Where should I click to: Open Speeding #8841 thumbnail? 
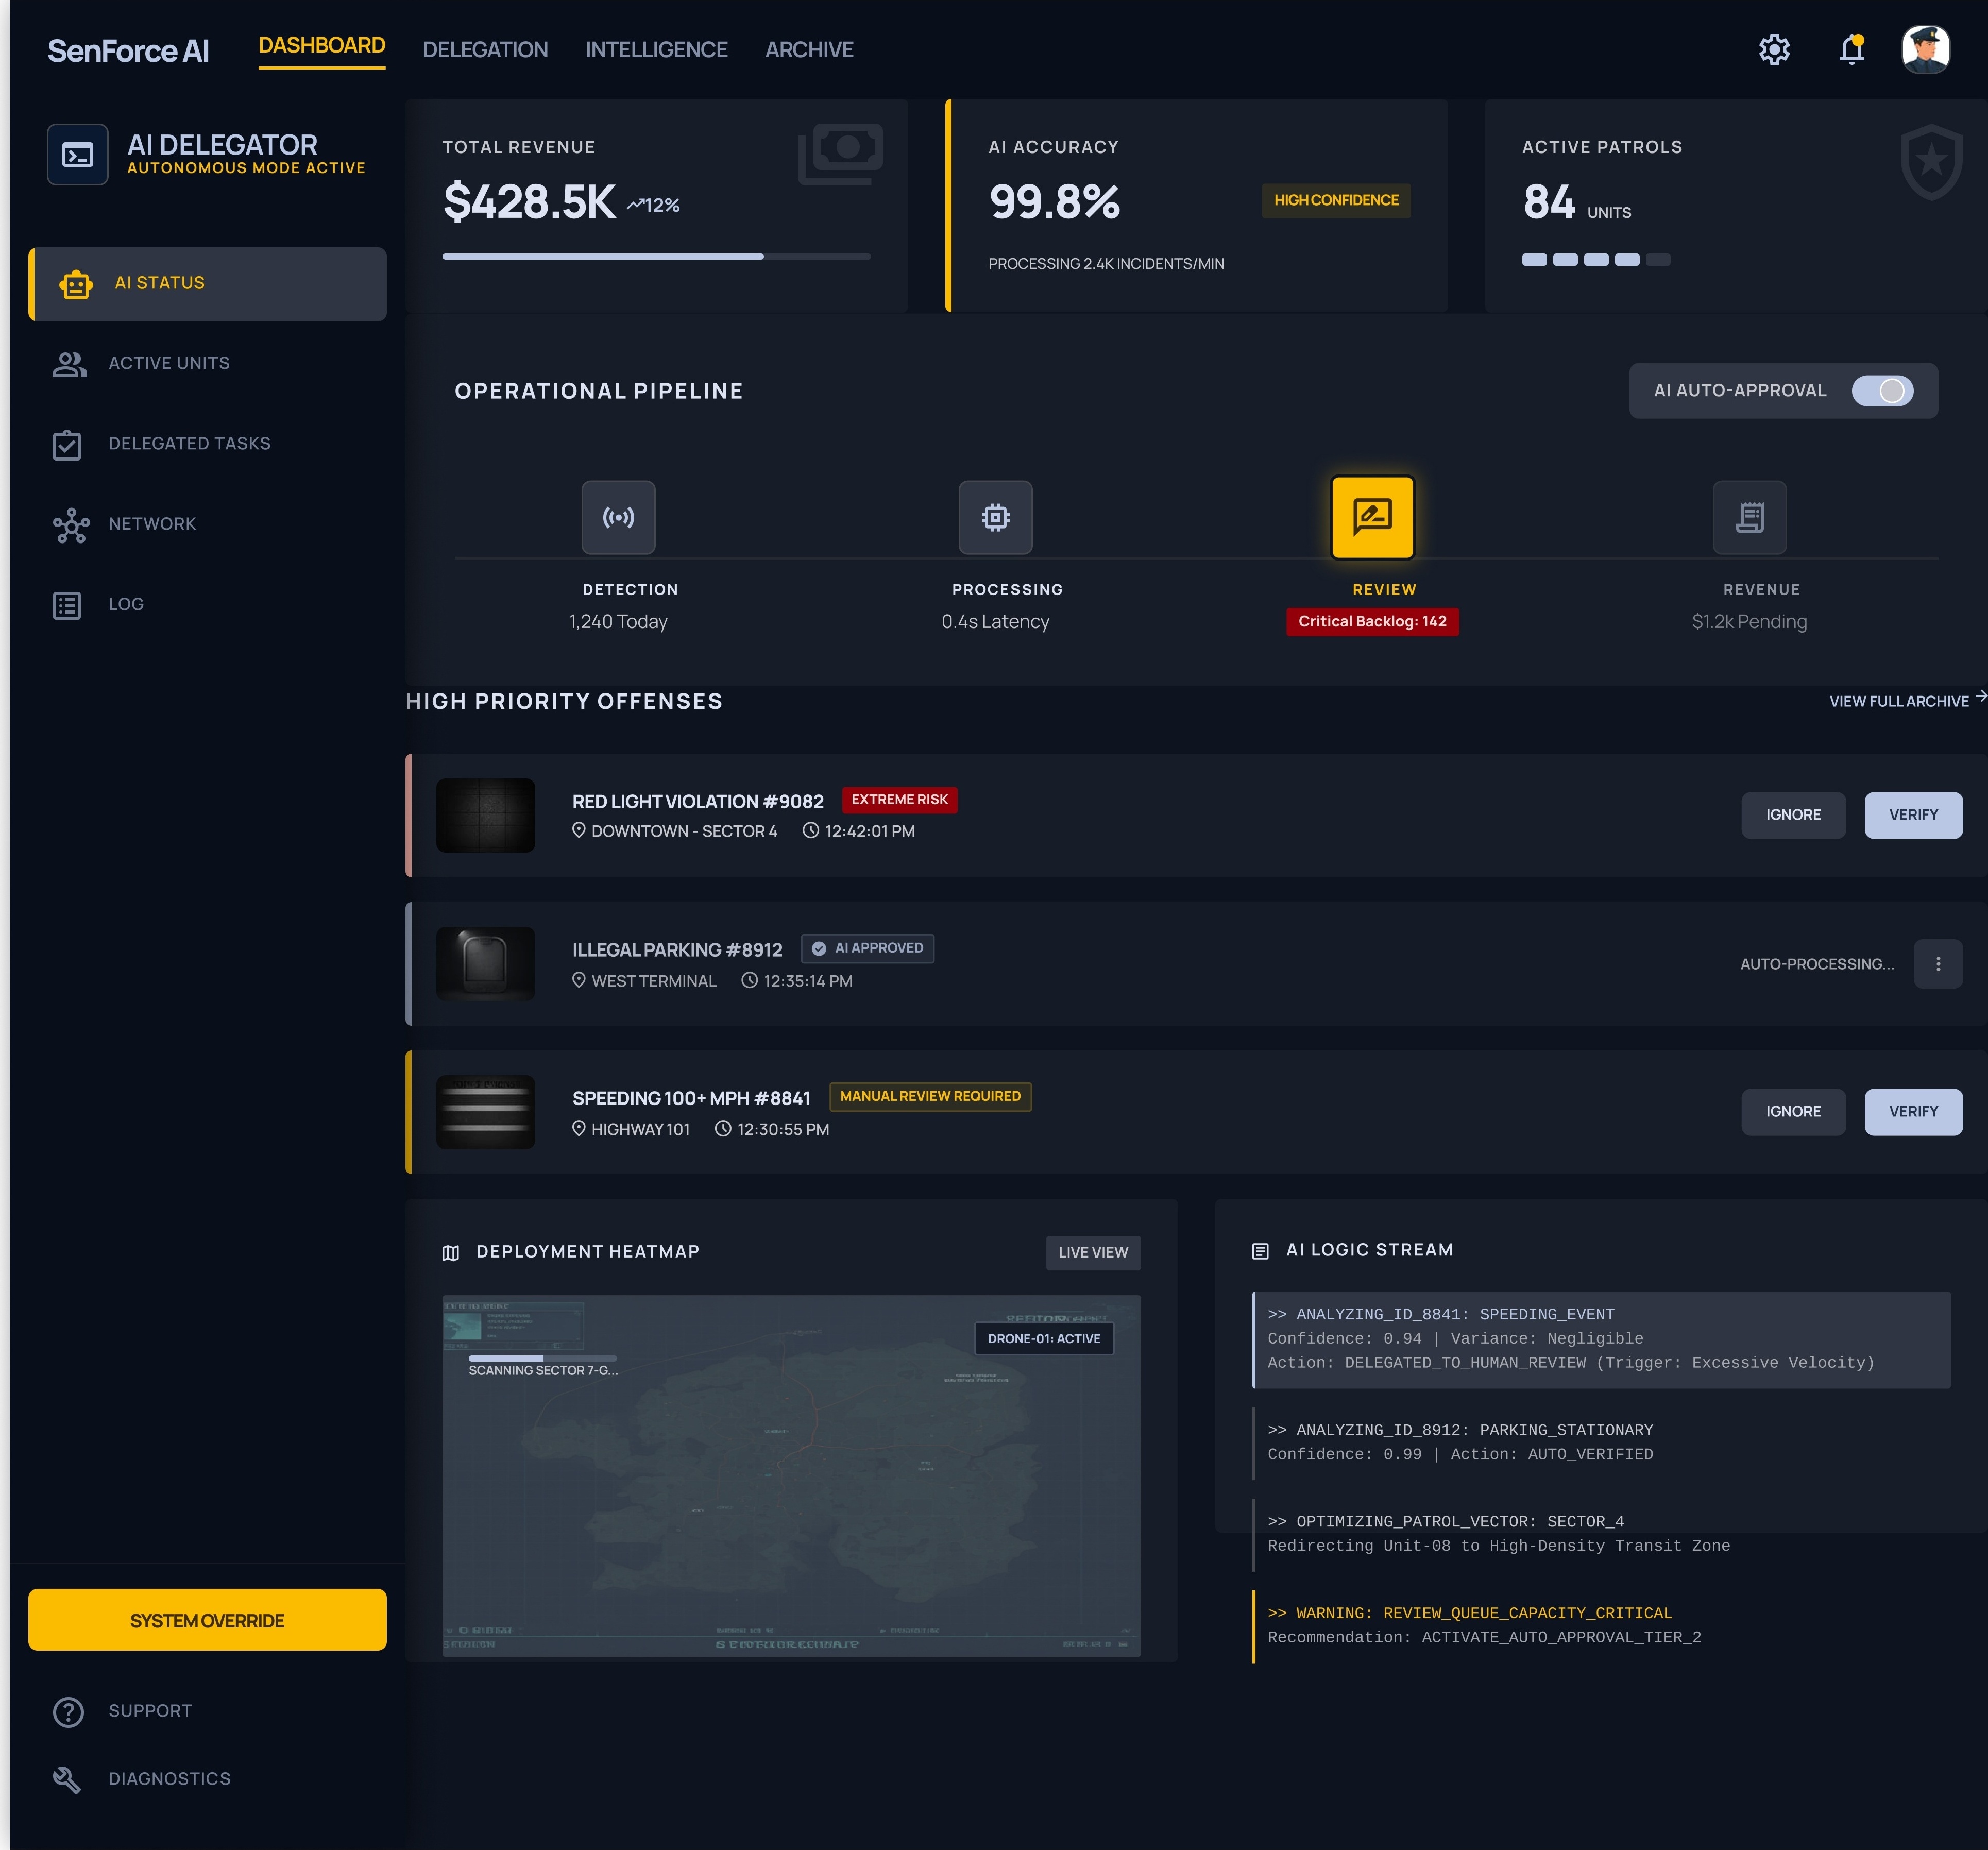486,1112
